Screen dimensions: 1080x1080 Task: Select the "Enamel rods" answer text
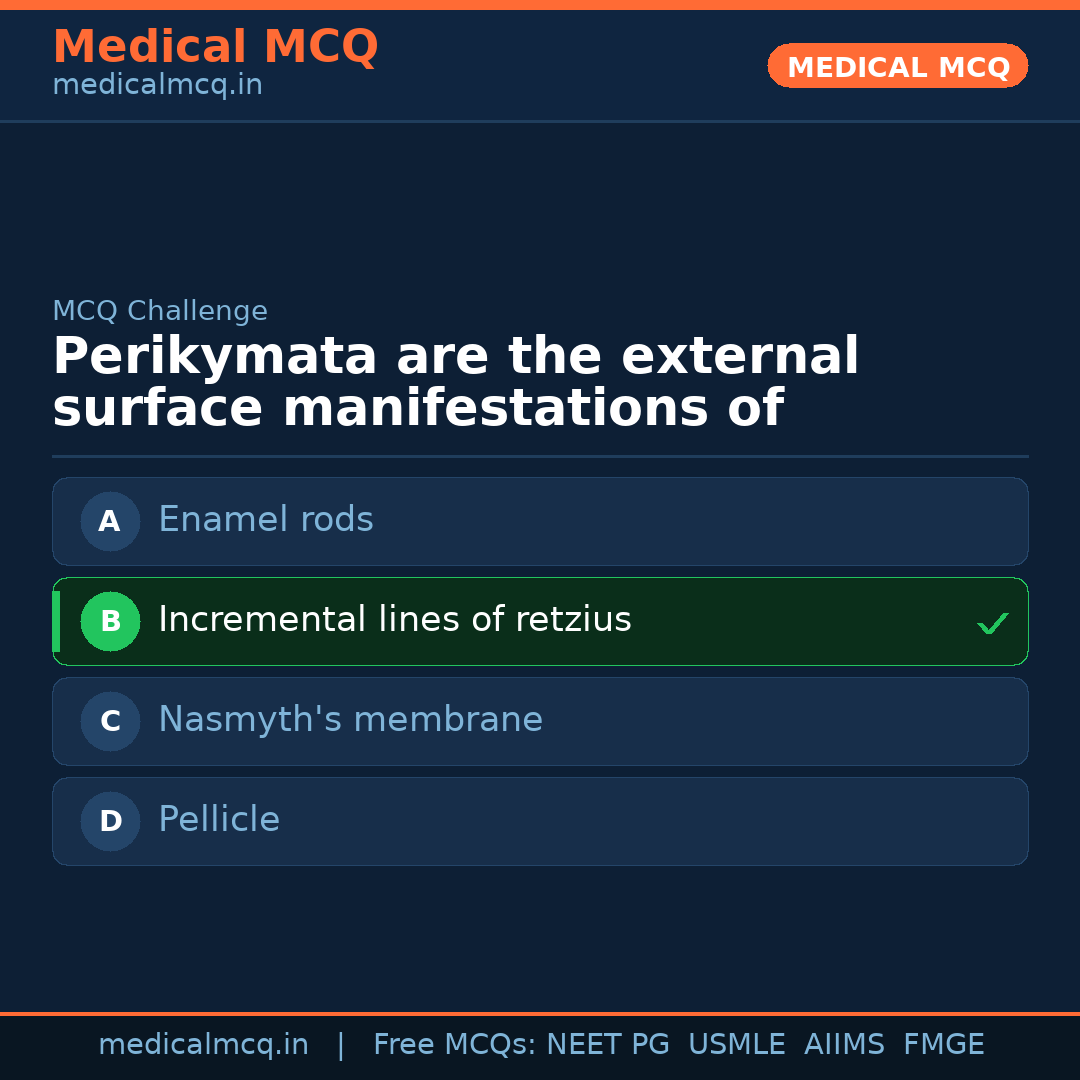click(x=266, y=520)
